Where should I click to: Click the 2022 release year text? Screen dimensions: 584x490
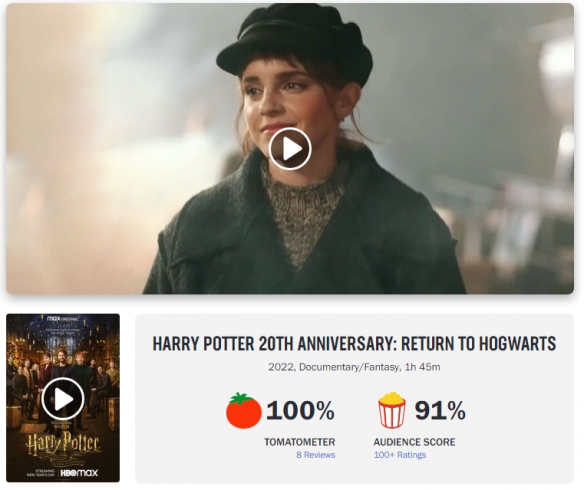282,367
